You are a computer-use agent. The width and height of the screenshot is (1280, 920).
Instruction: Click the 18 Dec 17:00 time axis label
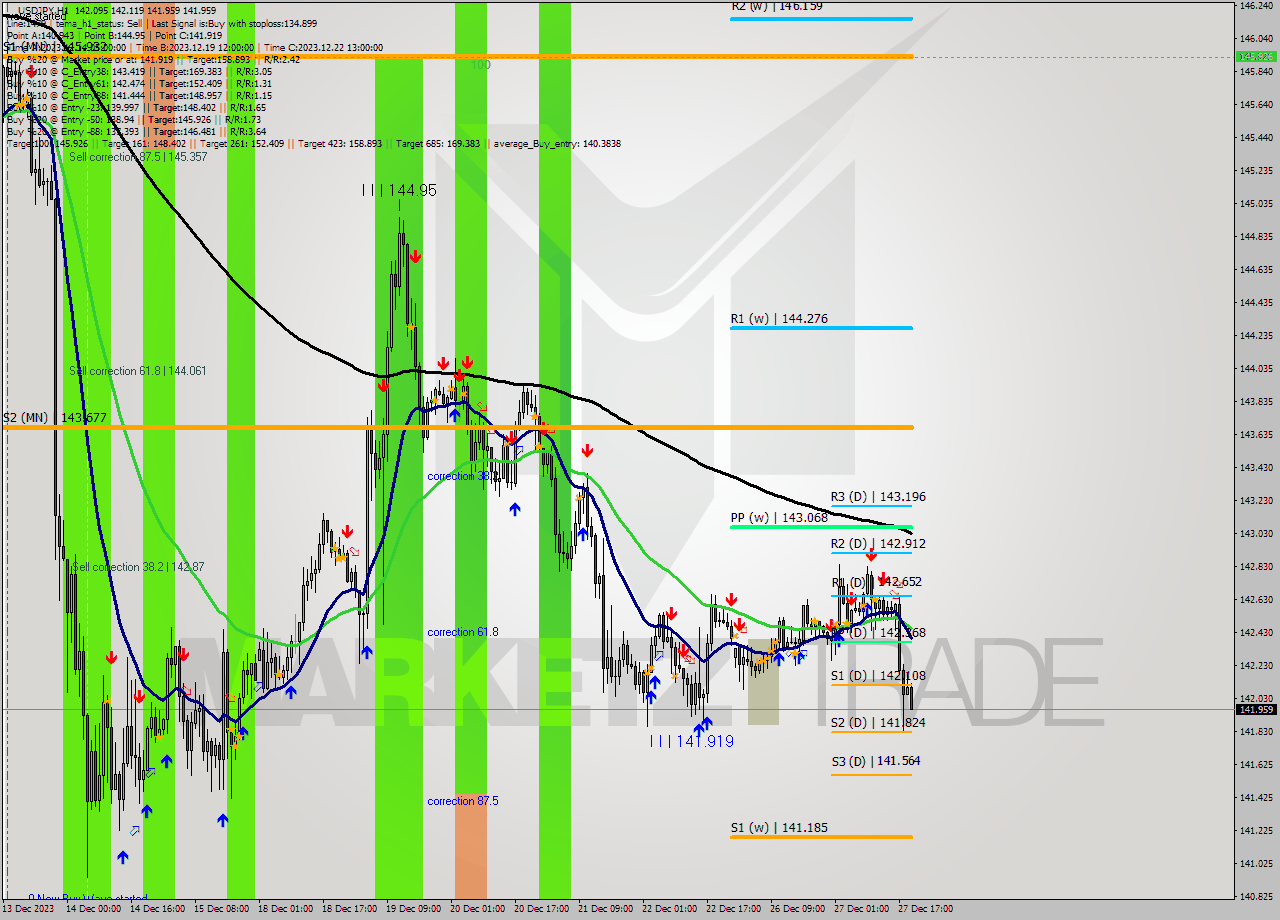point(349,909)
